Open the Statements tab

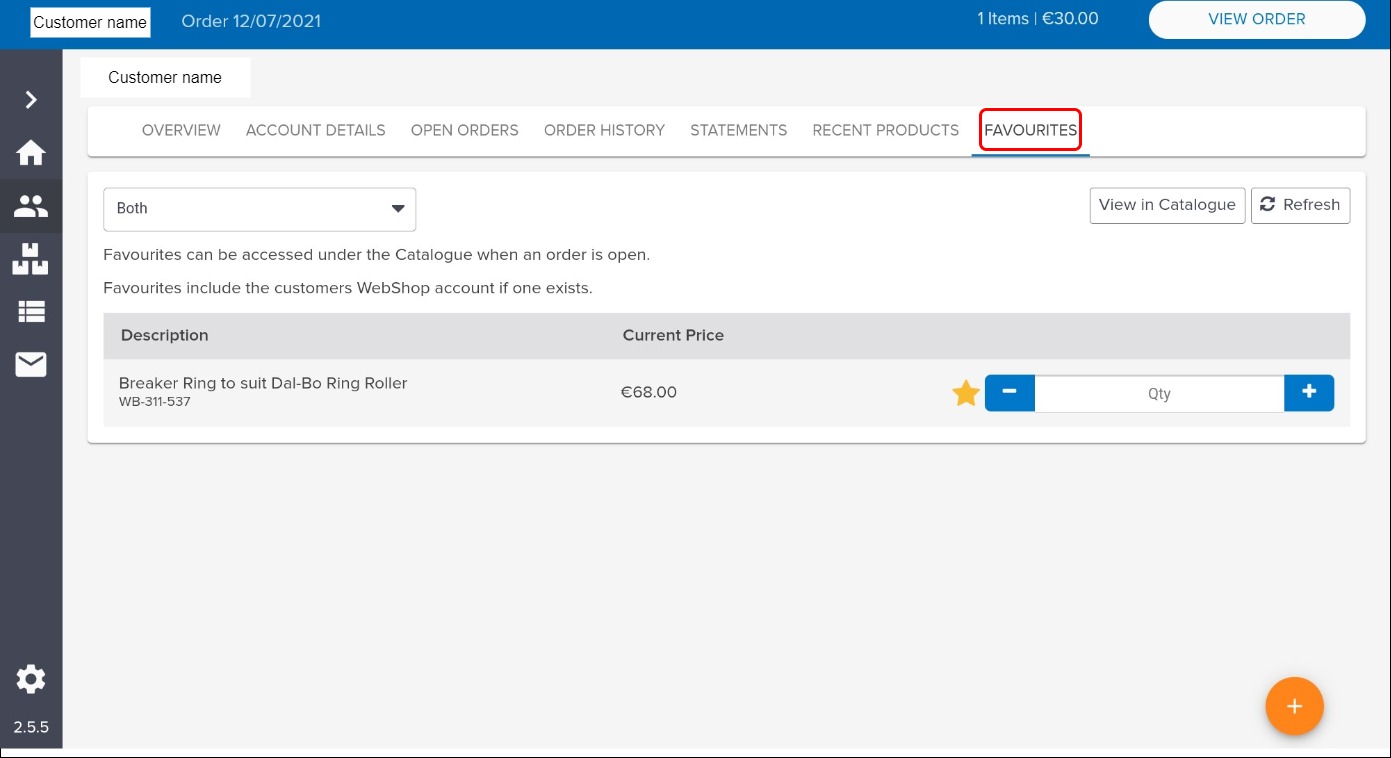click(738, 130)
